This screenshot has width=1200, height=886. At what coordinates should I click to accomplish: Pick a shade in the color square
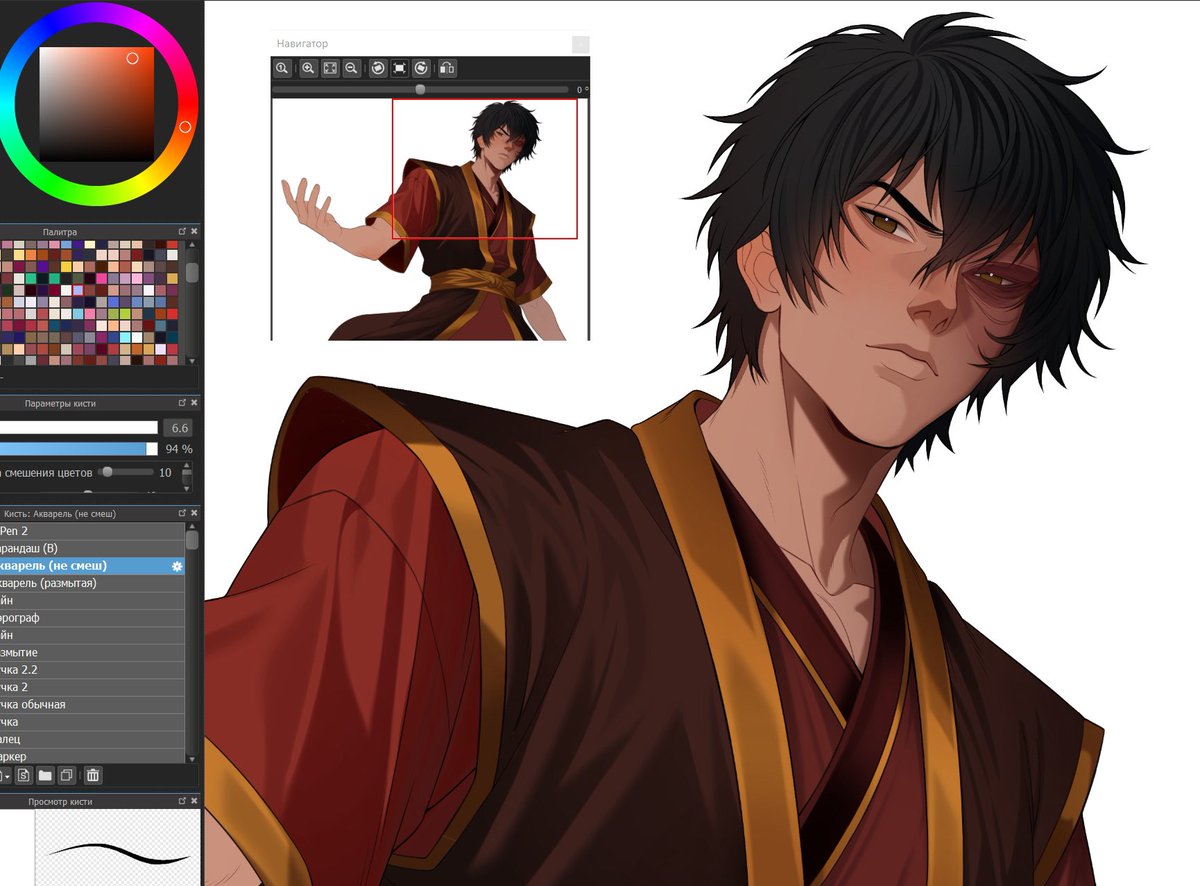(x=97, y=104)
